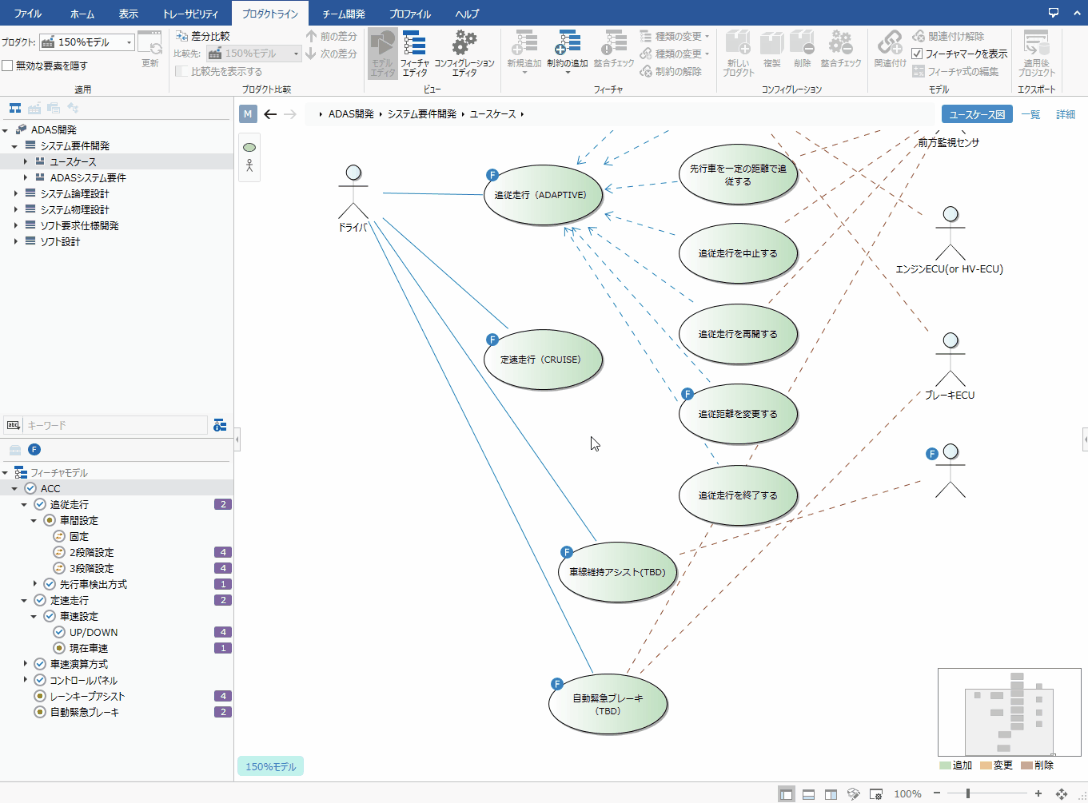Click the zoom slider handle in the status bar
Screen dimensions: 1088x803
[x=967, y=793]
